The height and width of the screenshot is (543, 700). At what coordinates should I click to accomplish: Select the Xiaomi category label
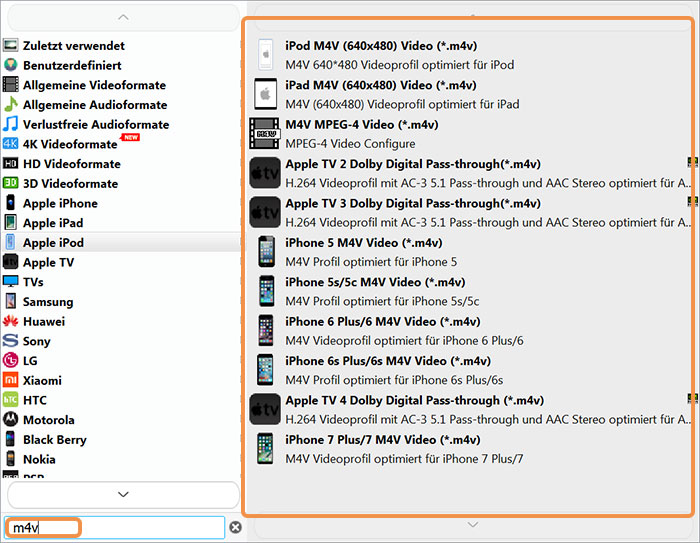click(42, 380)
